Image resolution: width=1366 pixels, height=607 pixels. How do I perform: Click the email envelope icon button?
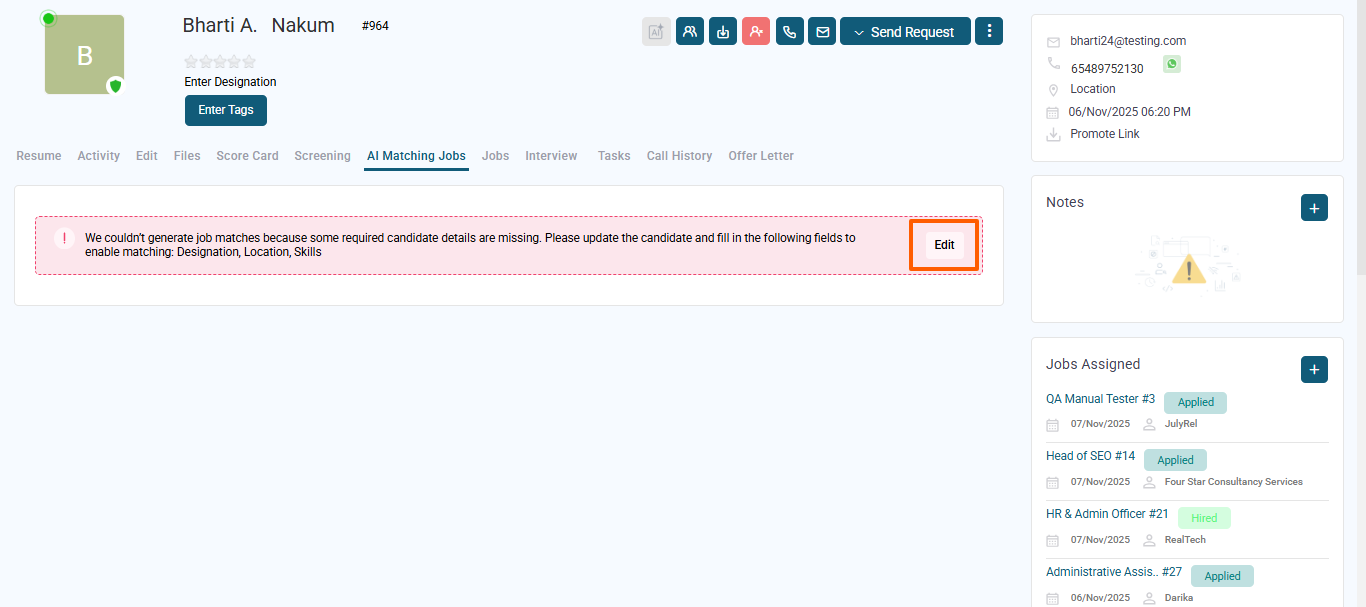click(822, 32)
